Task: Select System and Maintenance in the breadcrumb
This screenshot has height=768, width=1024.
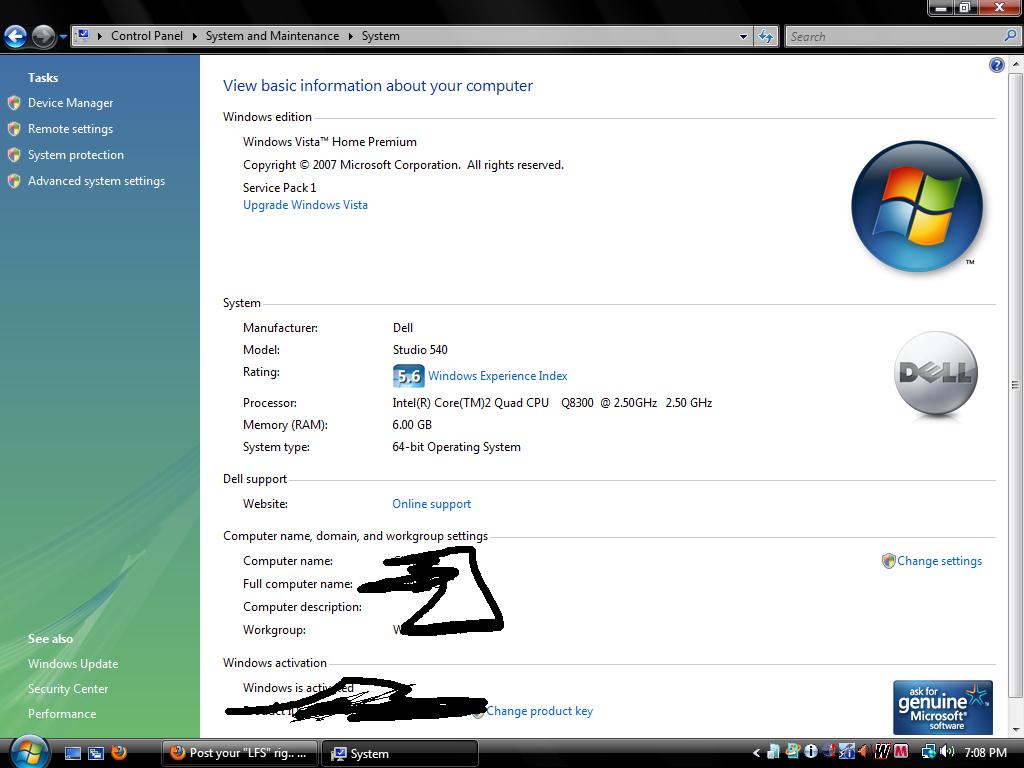Action: pyautogui.click(x=272, y=36)
